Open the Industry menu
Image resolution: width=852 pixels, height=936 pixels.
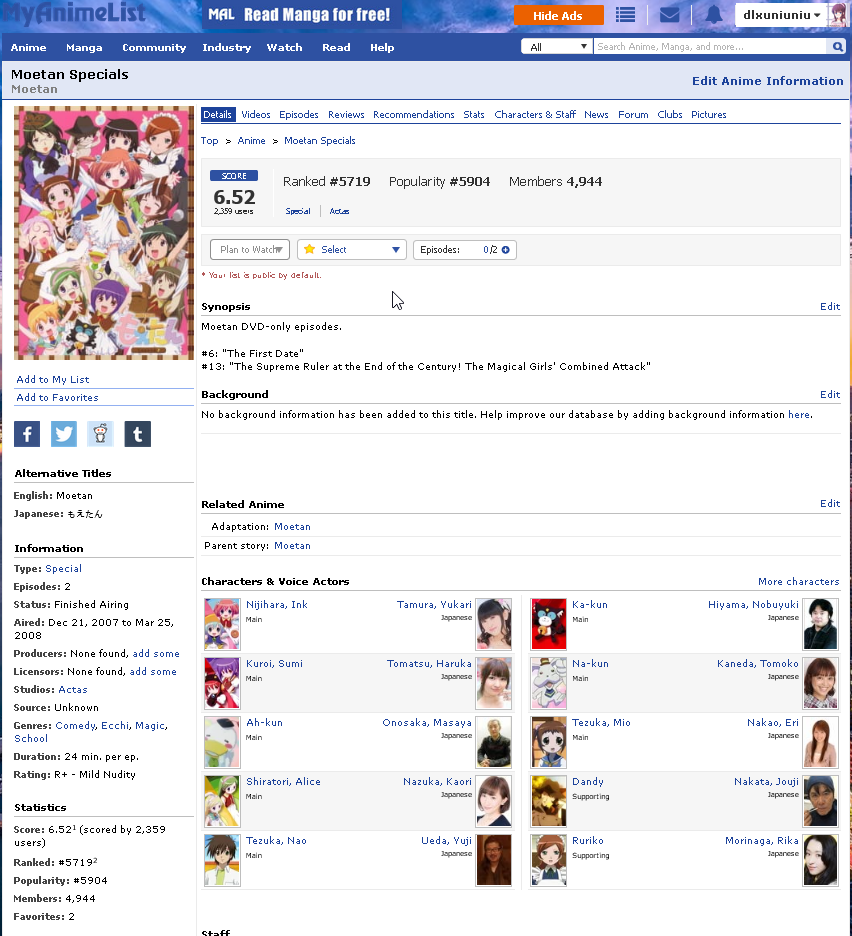click(226, 47)
